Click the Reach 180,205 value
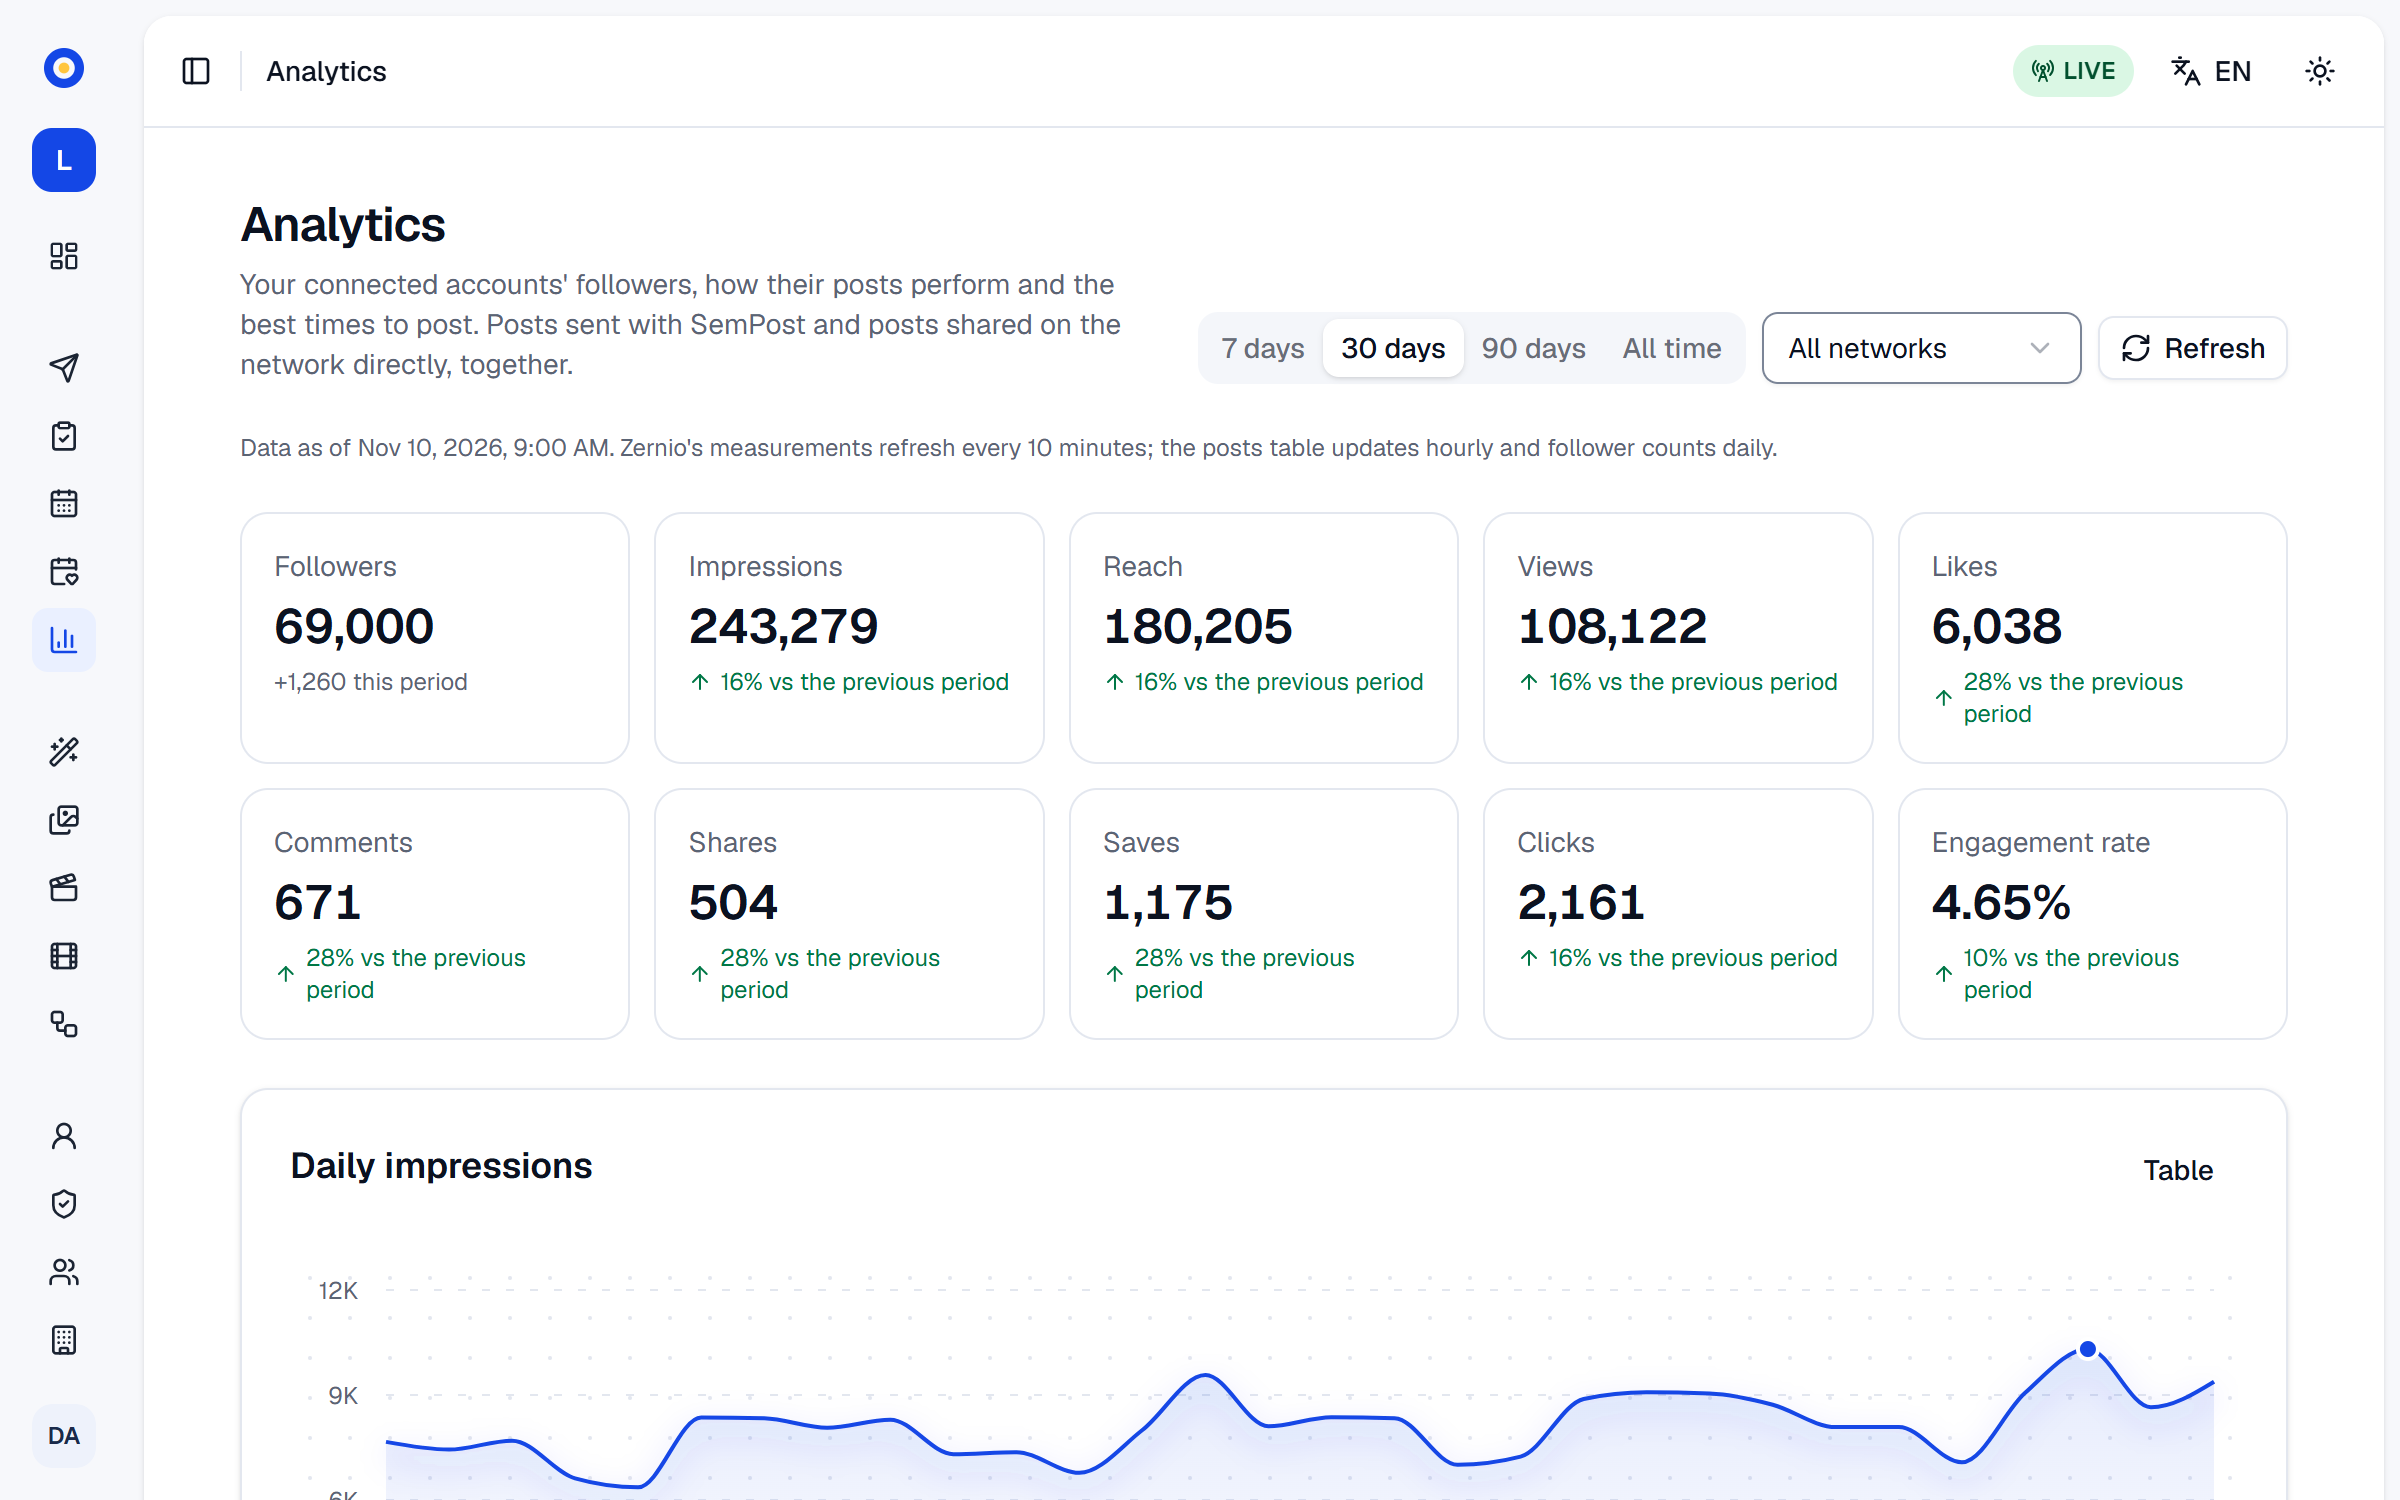Image resolution: width=2400 pixels, height=1500 pixels. point(1197,626)
